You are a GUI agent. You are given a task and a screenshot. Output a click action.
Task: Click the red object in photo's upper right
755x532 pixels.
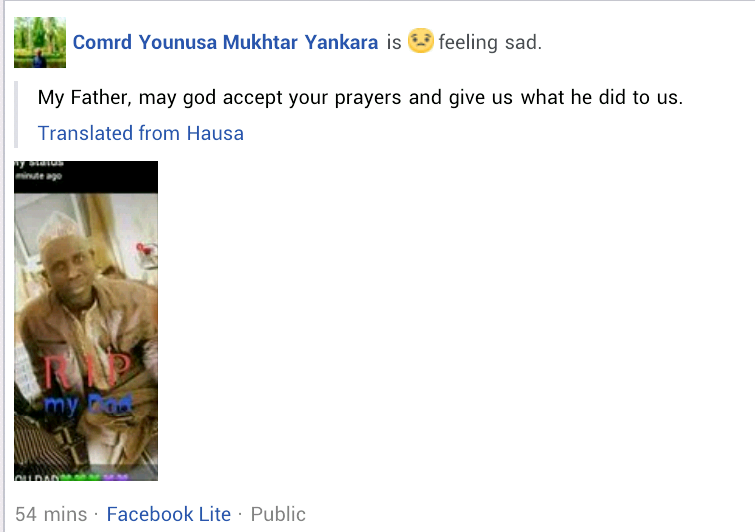click(144, 250)
